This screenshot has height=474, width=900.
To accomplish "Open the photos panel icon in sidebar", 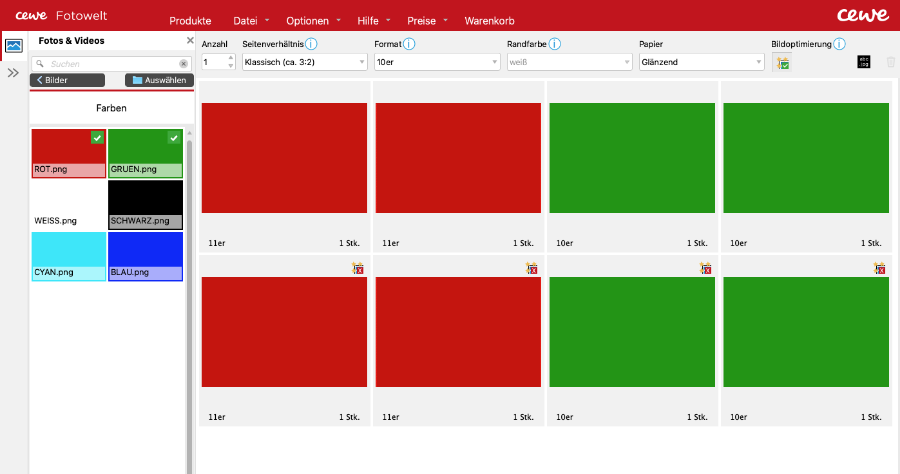I will (x=14, y=46).
